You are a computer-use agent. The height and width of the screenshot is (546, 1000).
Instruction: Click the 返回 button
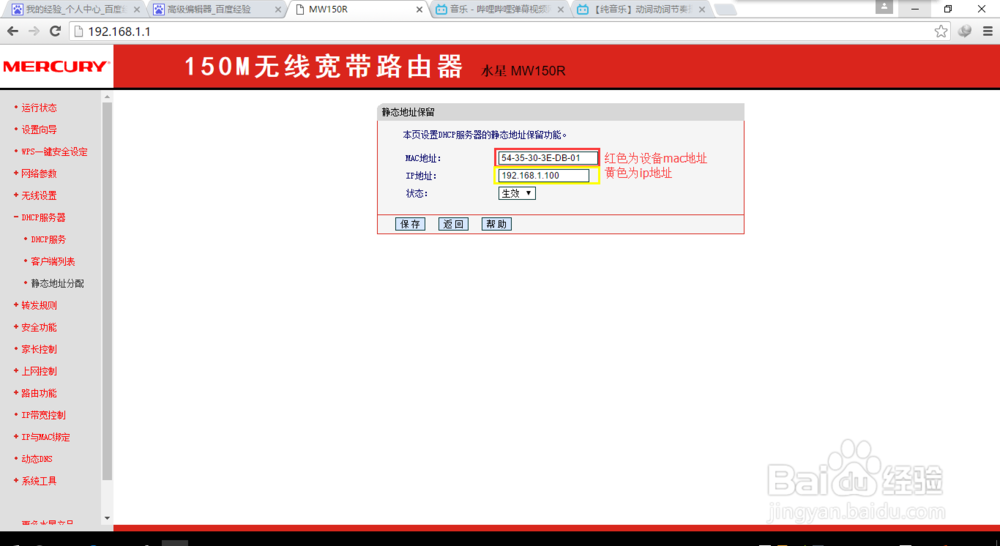[453, 224]
